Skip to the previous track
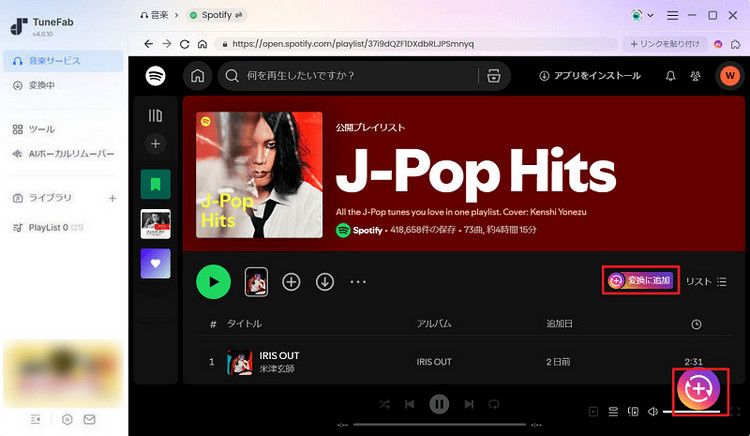Image resolution: width=750 pixels, height=436 pixels. [410, 404]
